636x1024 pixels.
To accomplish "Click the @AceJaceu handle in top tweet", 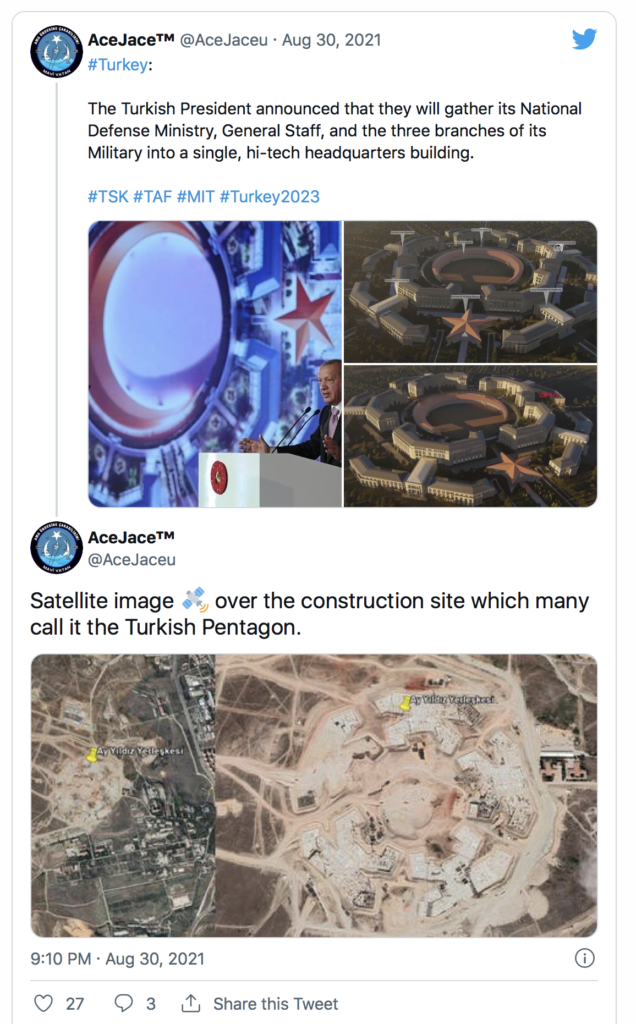I will [223, 40].
